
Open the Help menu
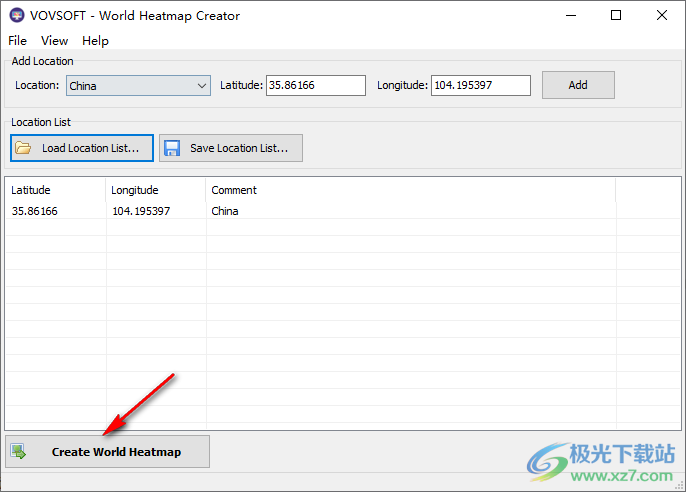coord(95,41)
